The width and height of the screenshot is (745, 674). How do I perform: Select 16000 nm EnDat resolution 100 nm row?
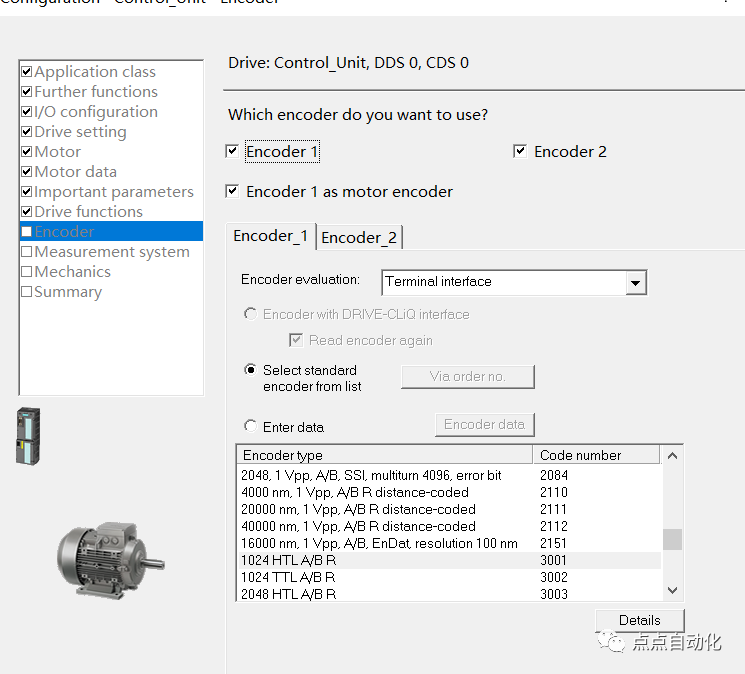(449, 543)
